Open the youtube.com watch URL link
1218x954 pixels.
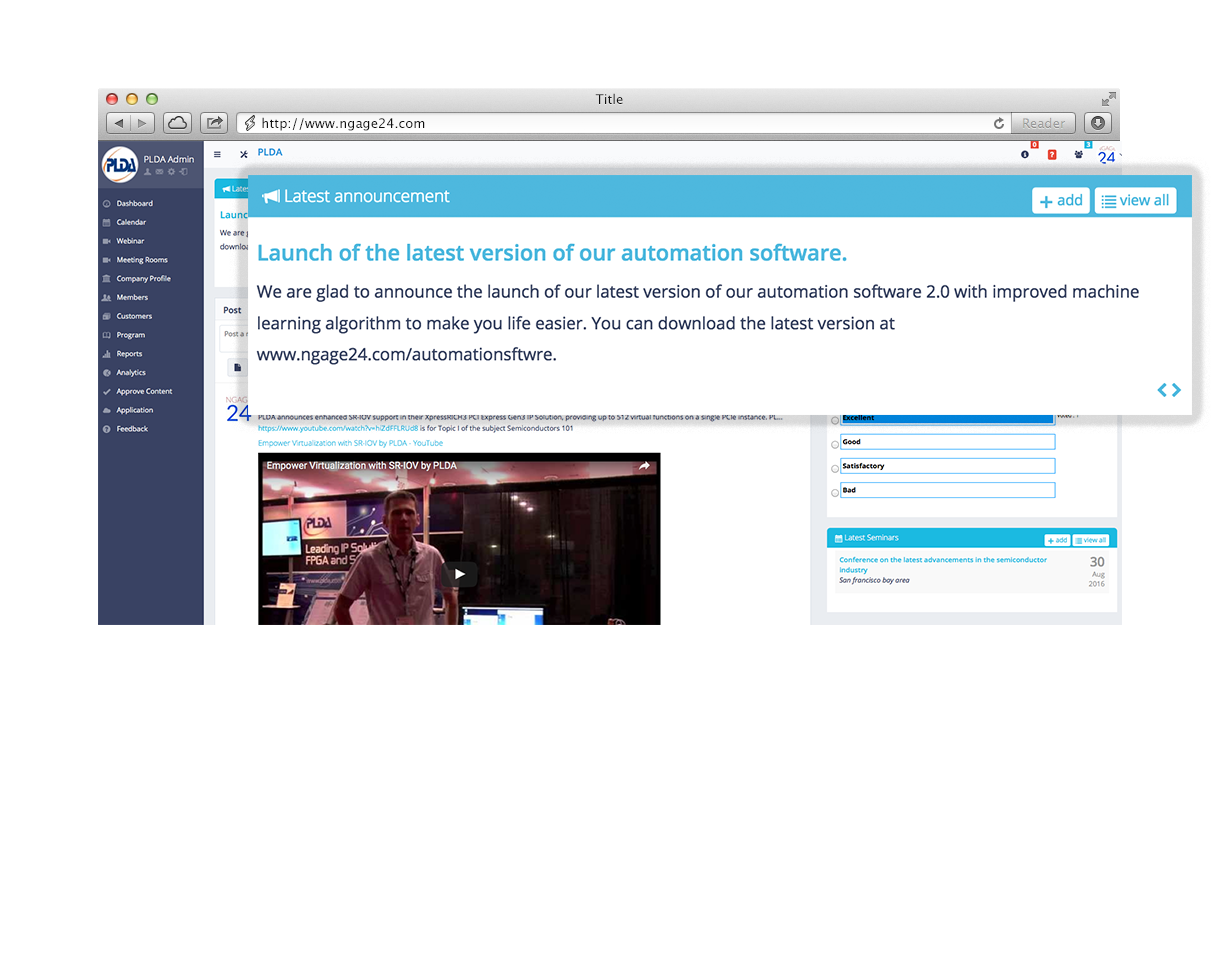pos(338,427)
